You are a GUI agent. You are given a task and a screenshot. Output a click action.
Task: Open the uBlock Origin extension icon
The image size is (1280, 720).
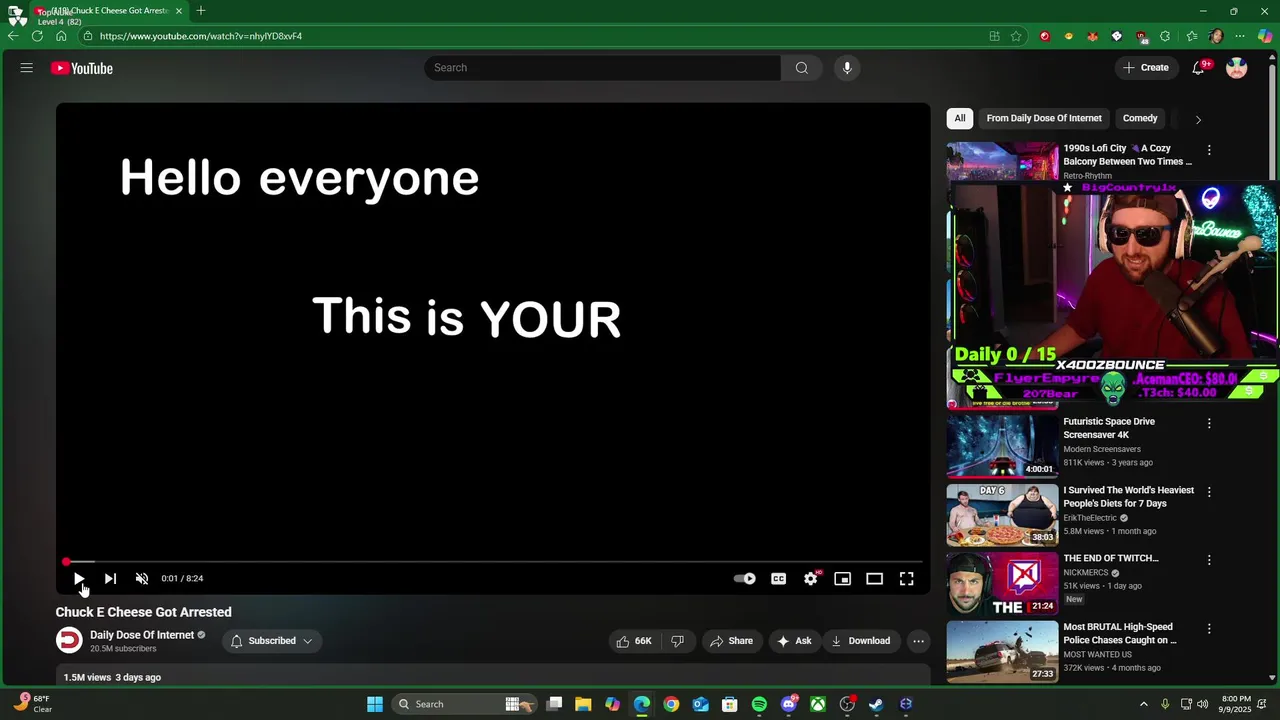(1141, 36)
